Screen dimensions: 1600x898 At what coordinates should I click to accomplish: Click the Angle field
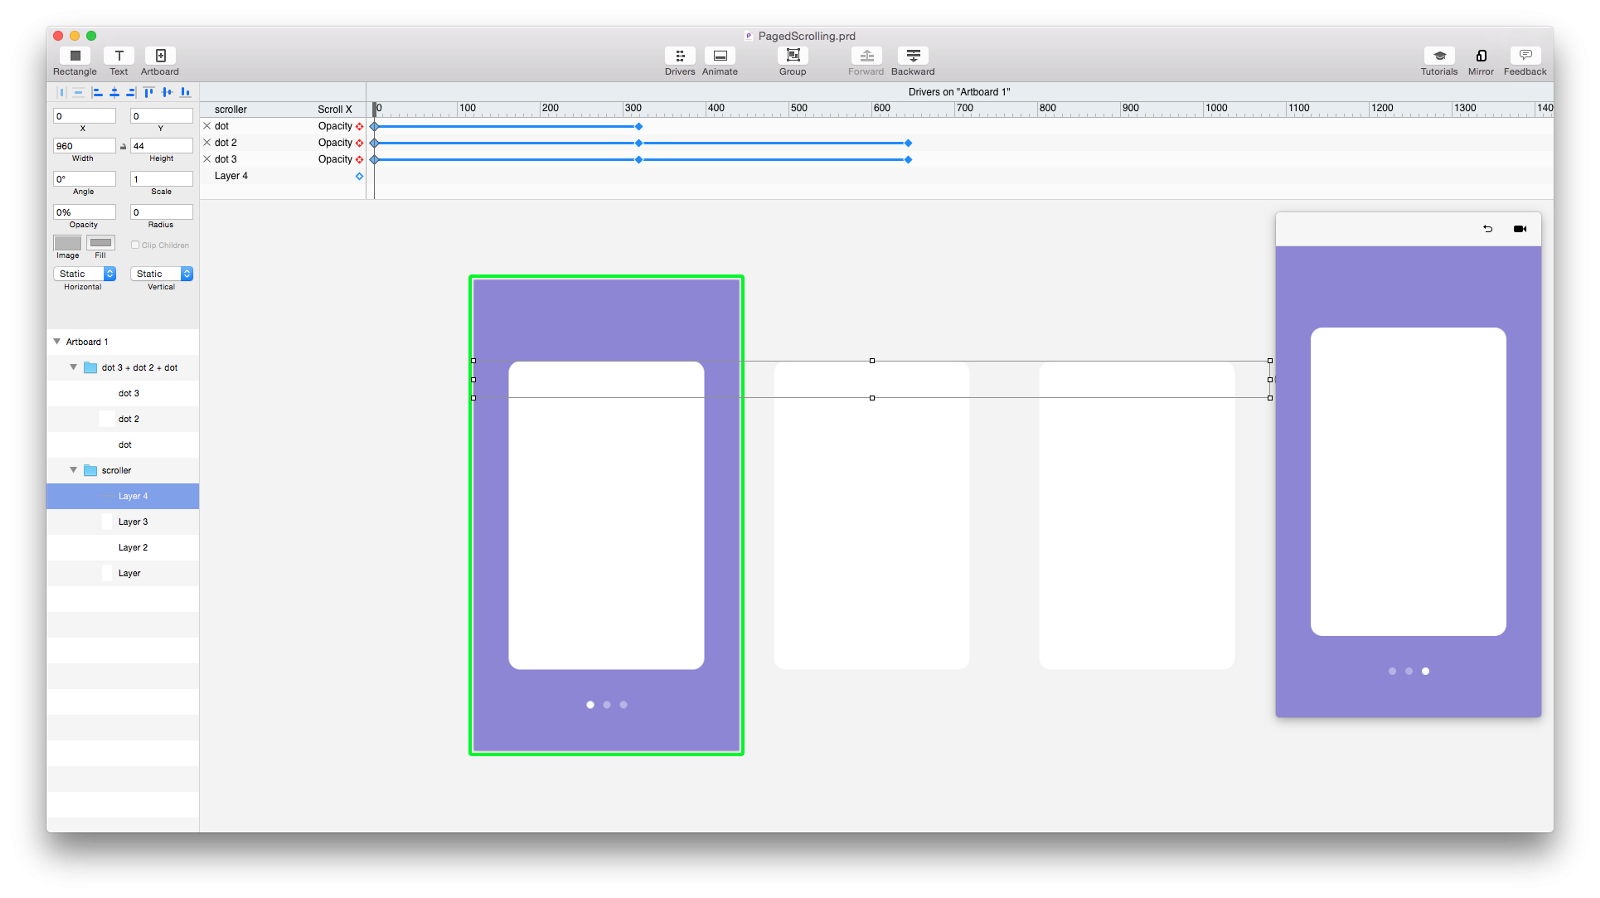[84, 179]
